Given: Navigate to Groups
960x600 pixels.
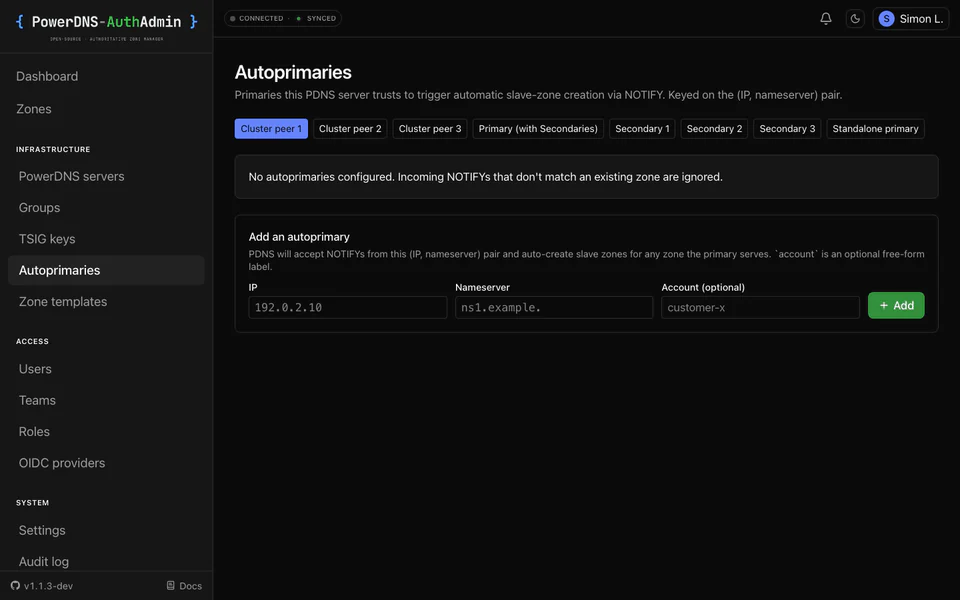Looking at the screenshot, I should pyautogui.click(x=39, y=208).
